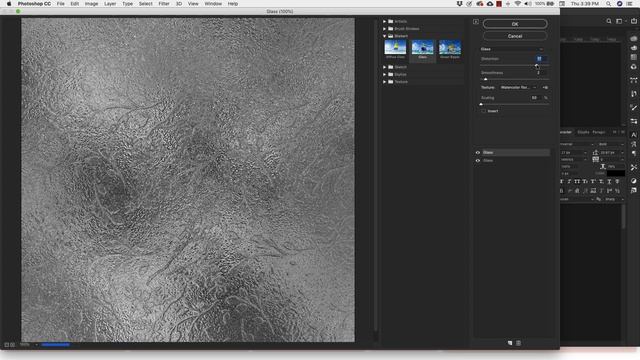Toggle All Caps in Character panel

[577, 182]
